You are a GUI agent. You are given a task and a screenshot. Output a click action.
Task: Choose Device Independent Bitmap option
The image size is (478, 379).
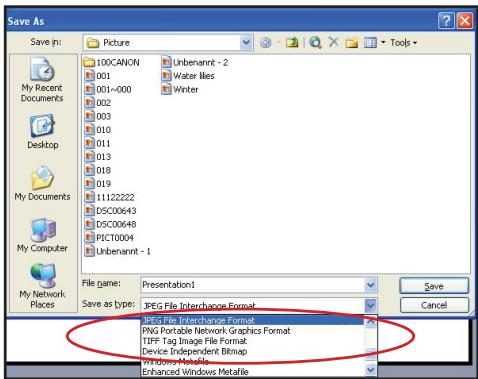click(253, 351)
